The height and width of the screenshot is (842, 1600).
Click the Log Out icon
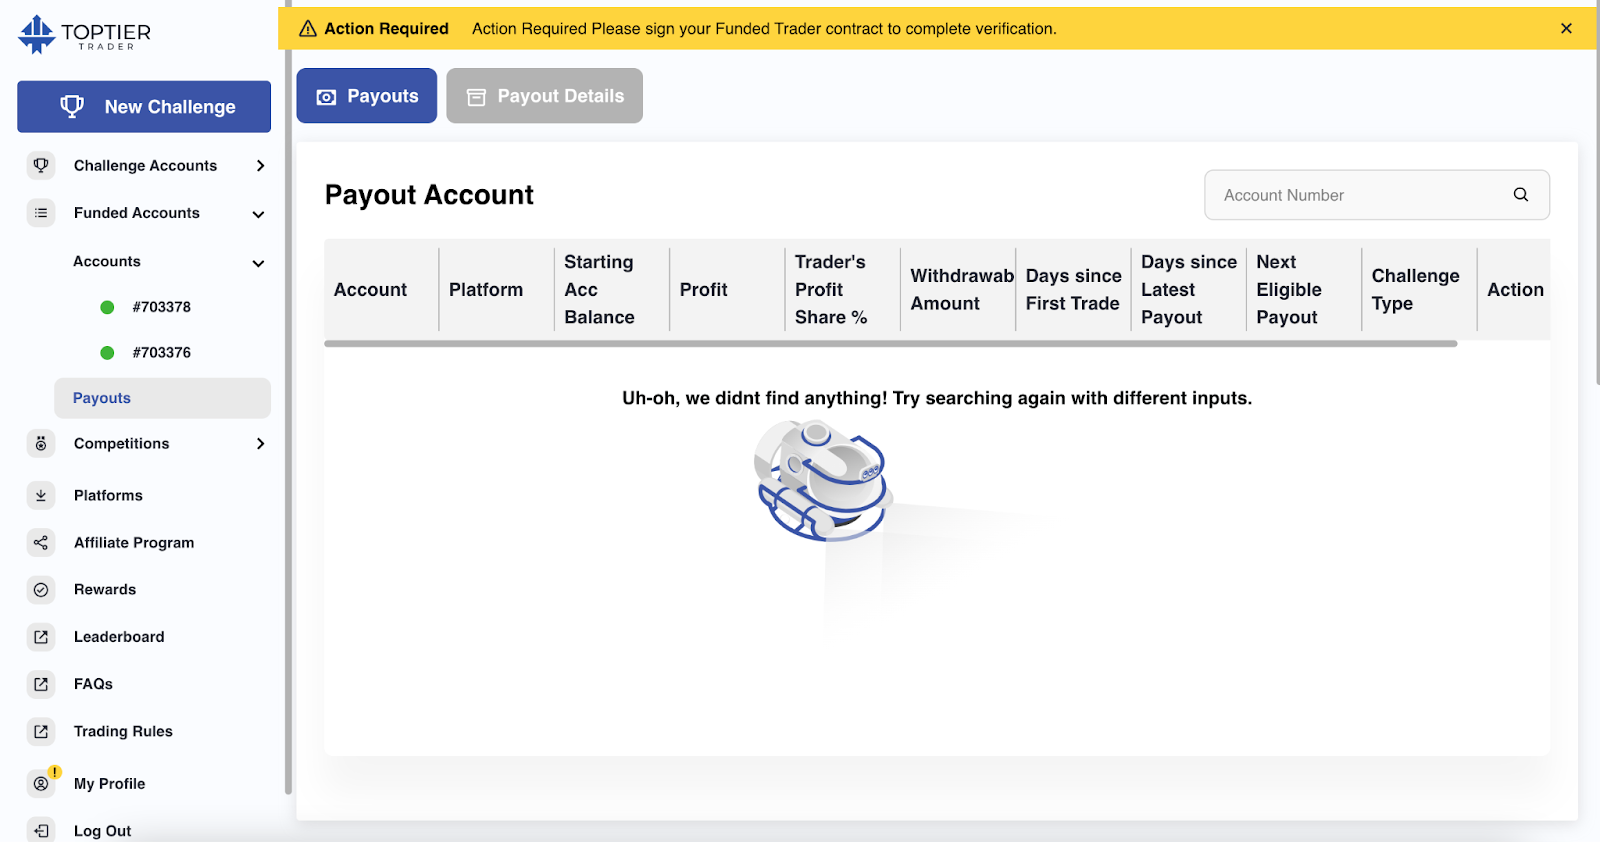[41, 830]
